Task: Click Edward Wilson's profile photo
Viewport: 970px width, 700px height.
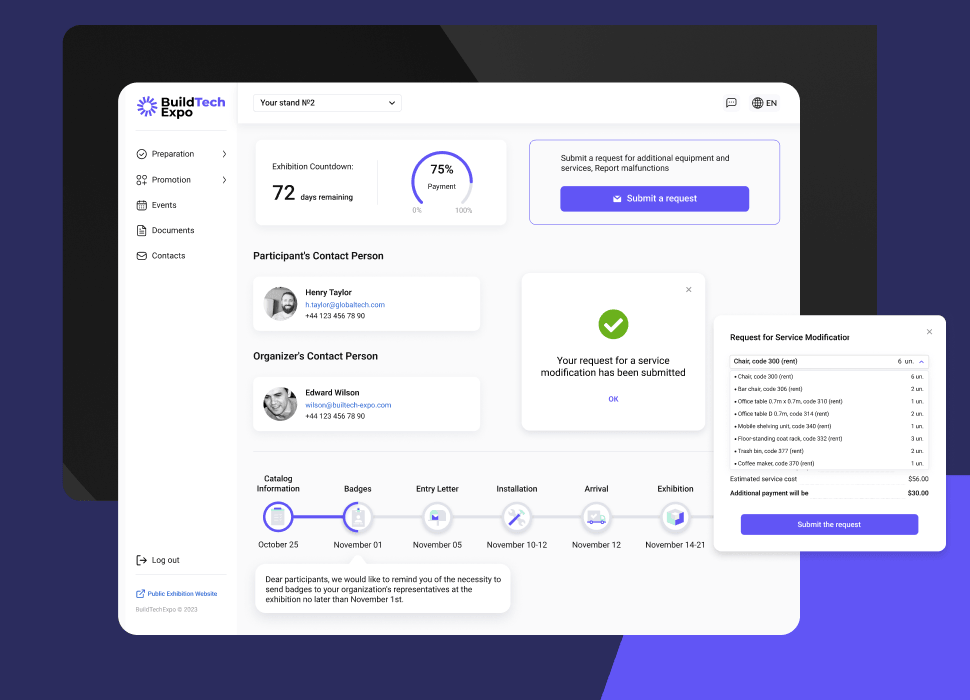Action: pyautogui.click(x=280, y=404)
